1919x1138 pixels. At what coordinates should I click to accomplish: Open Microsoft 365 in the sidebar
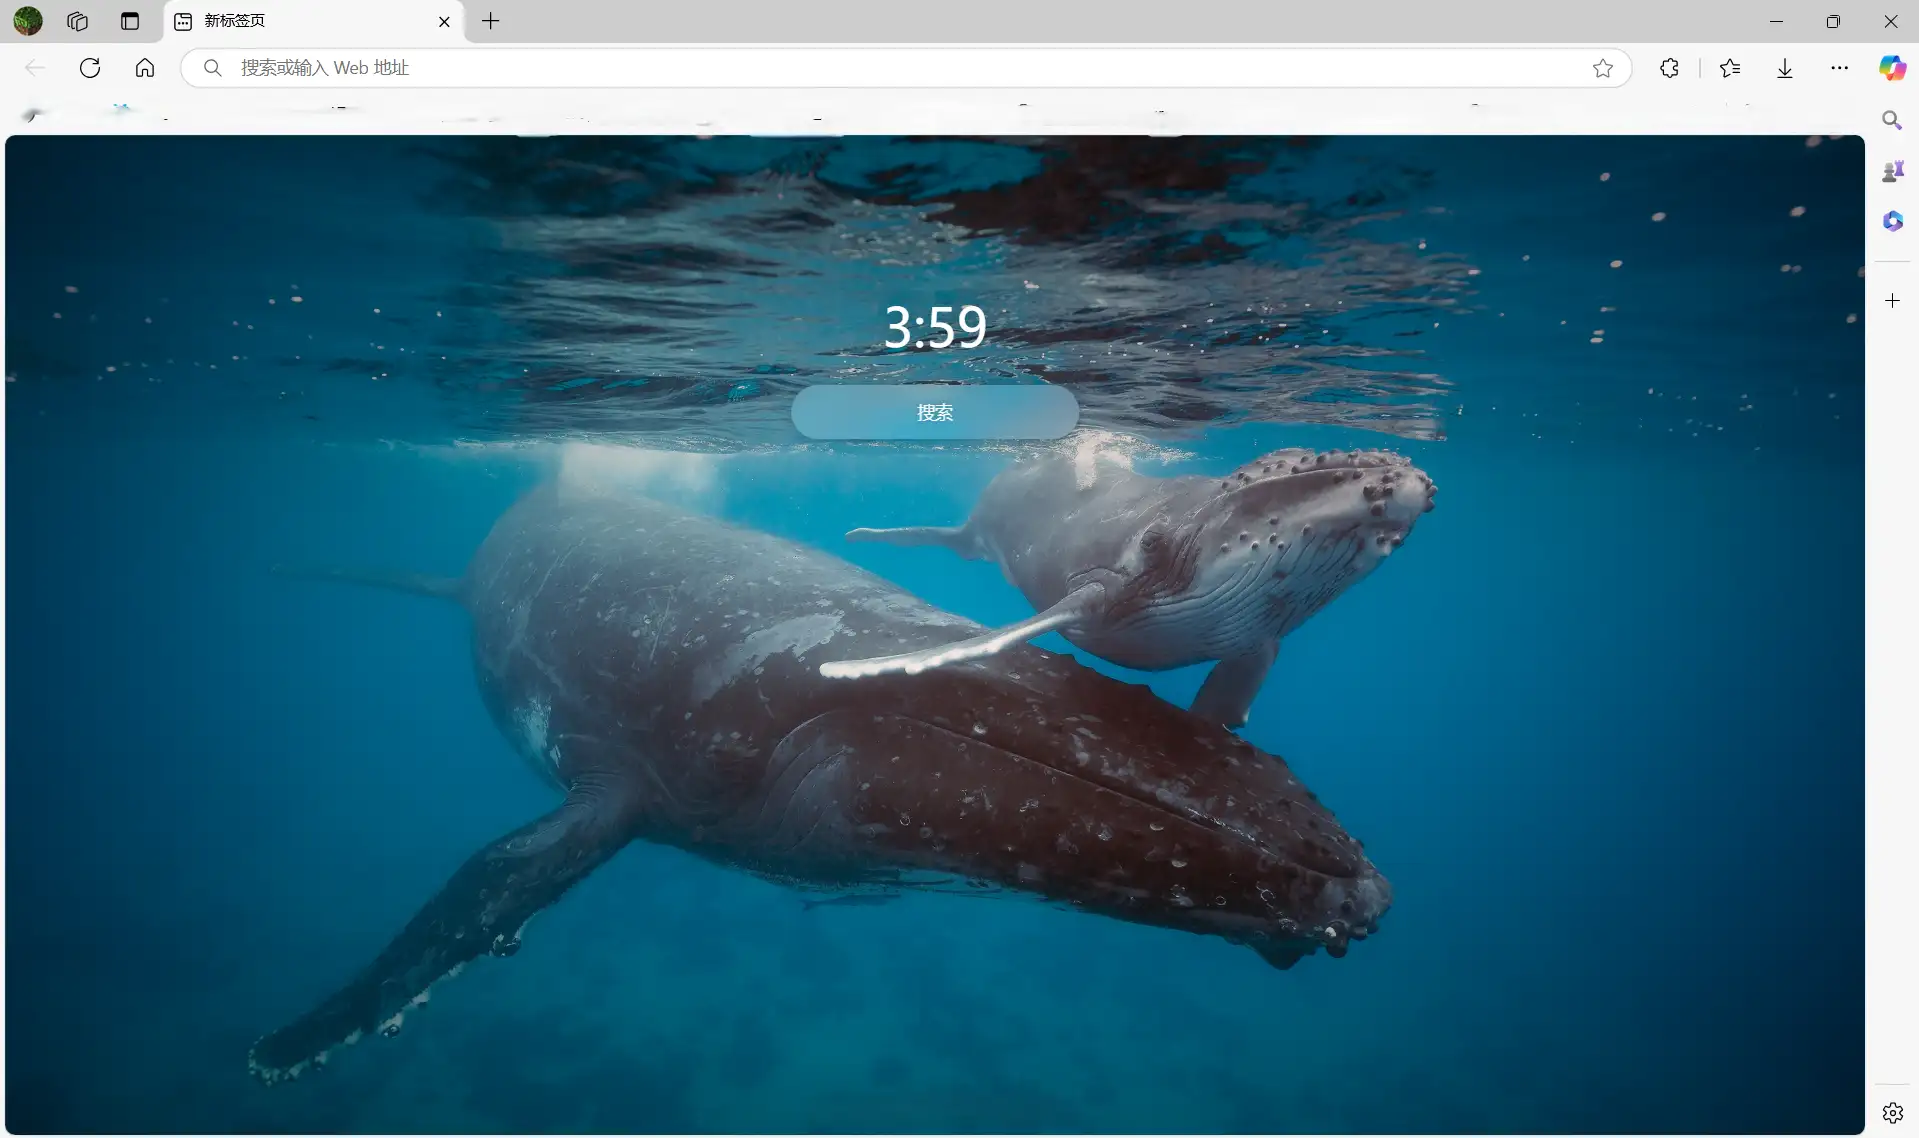point(1892,221)
